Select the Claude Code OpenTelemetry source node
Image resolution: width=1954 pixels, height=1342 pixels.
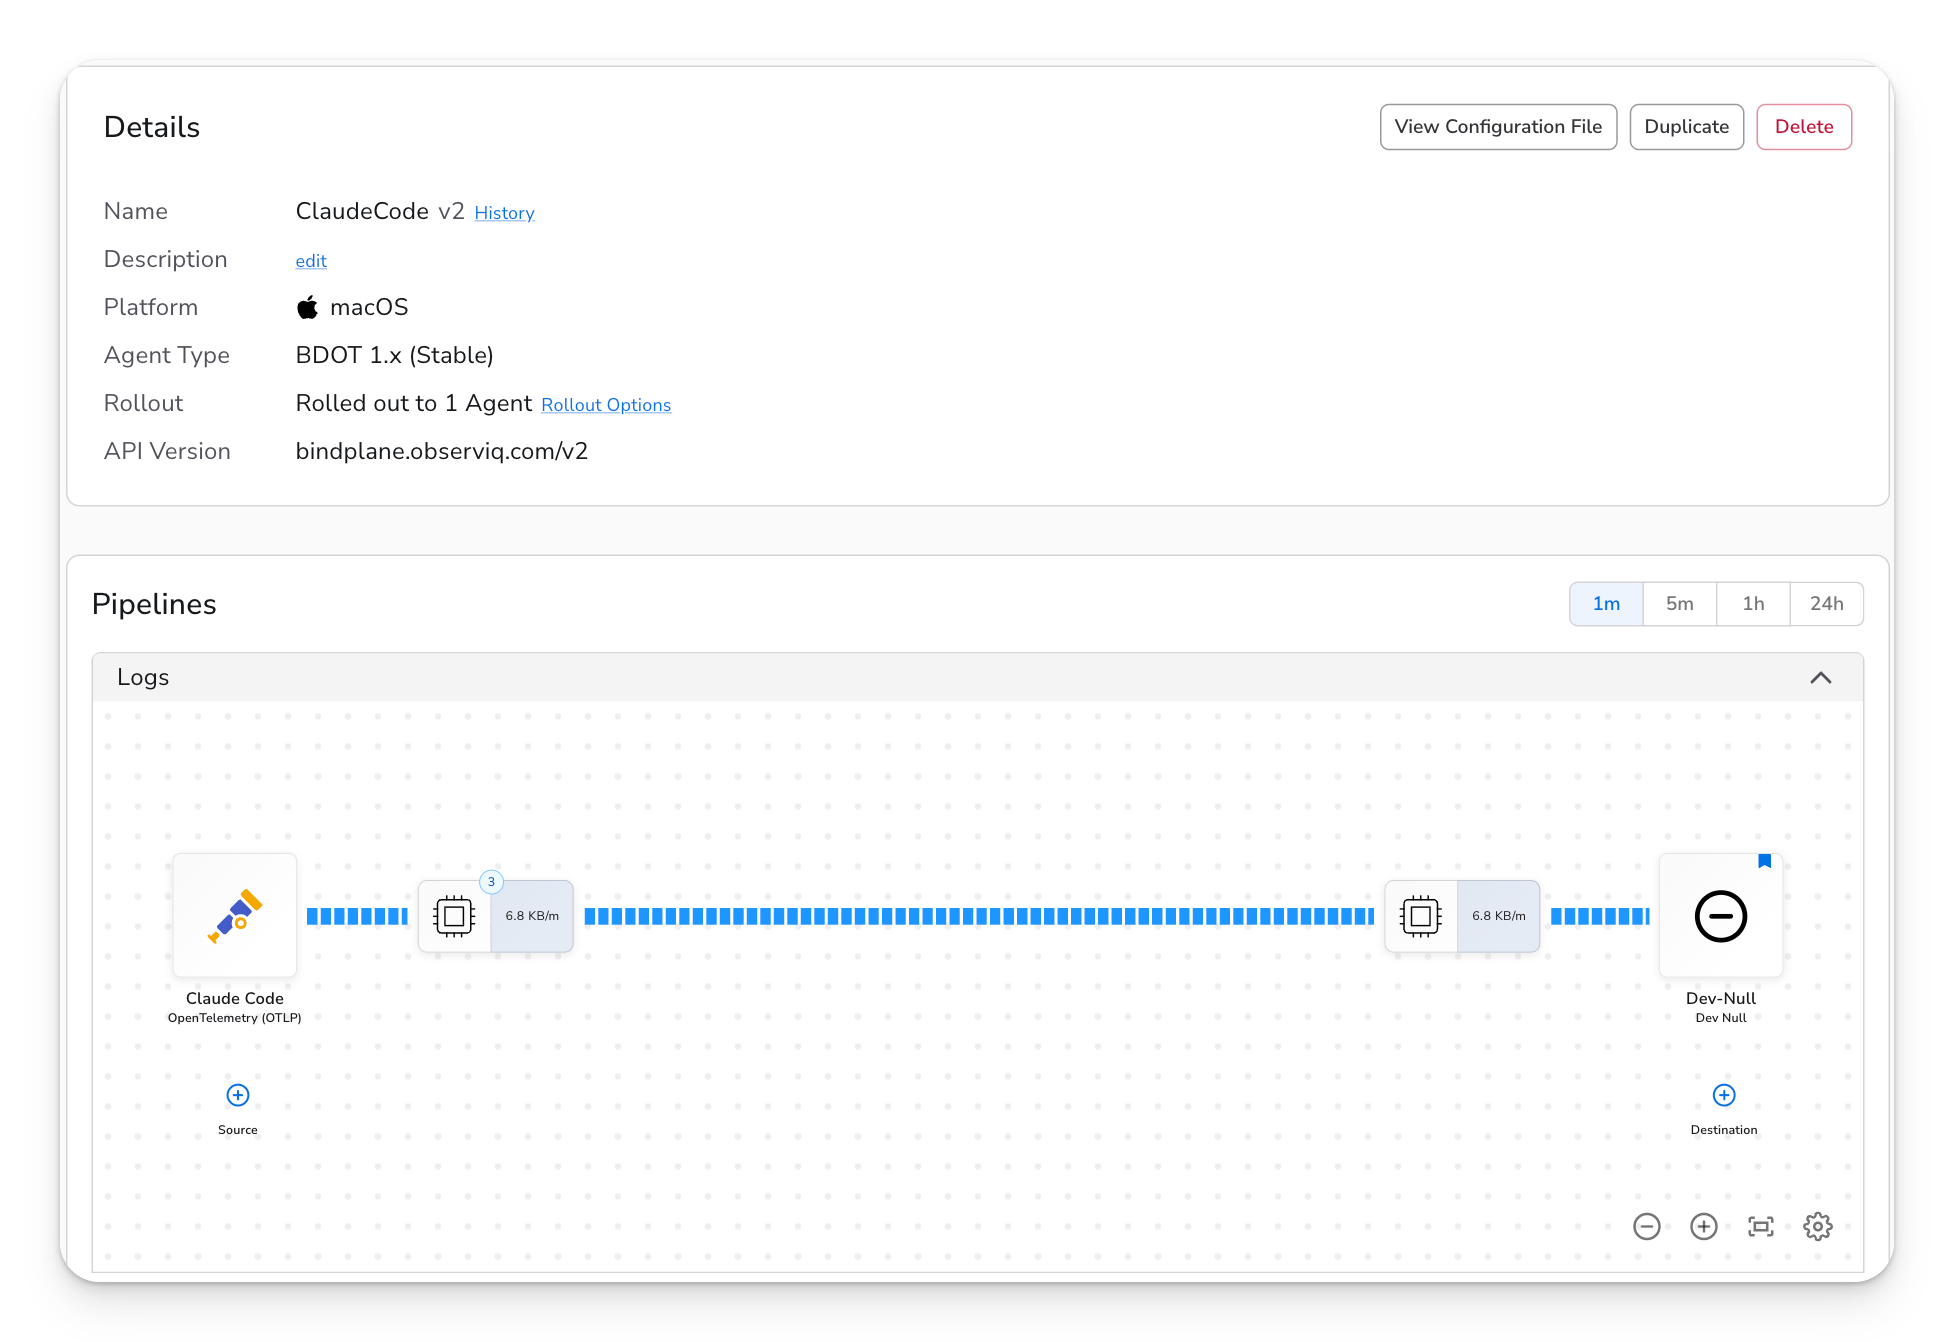click(x=234, y=915)
